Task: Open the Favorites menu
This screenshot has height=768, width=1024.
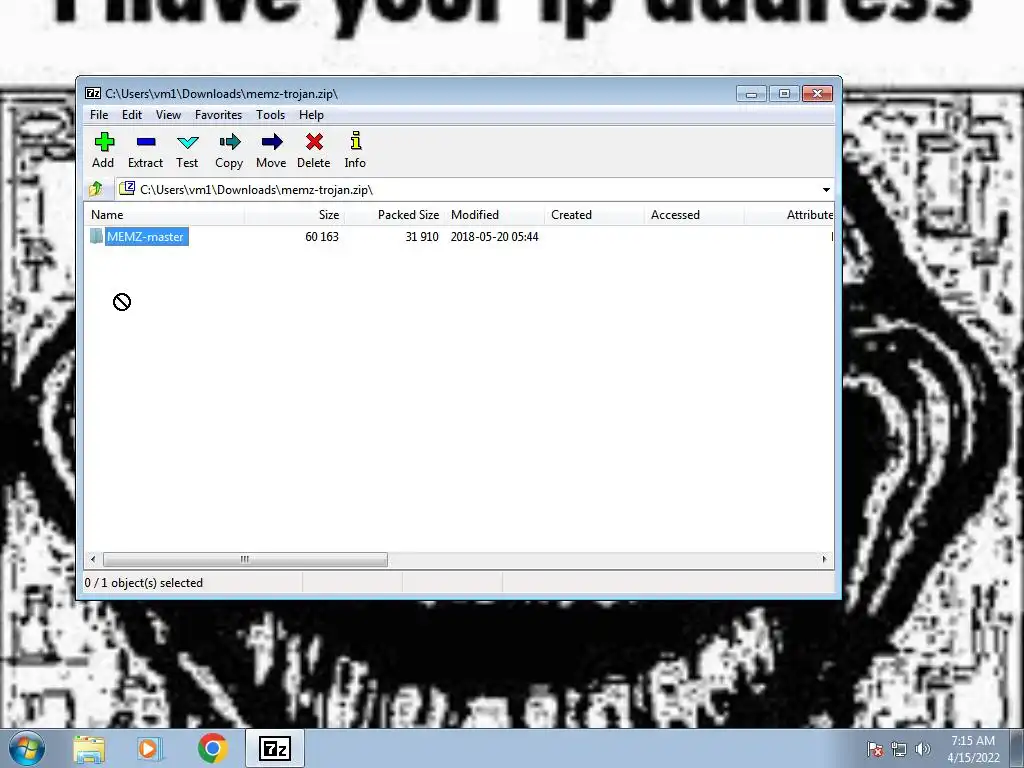Action: [218, 115]
